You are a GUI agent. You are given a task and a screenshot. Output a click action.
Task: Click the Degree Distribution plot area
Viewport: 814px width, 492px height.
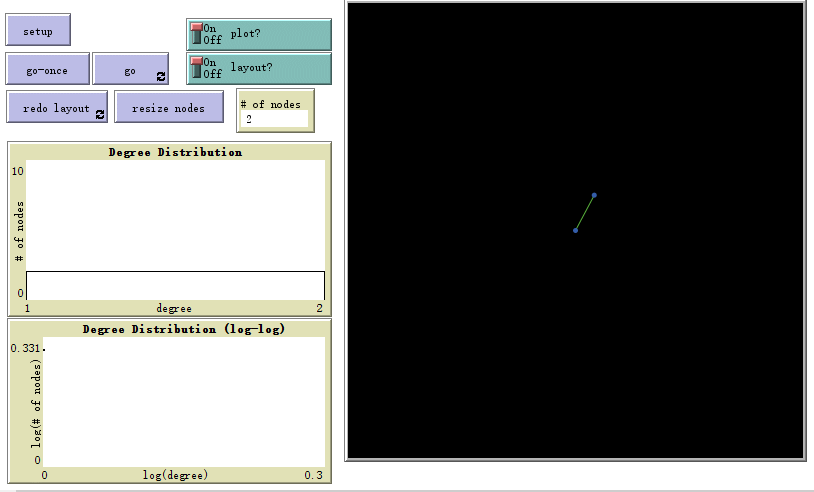pyautogui.click(x=175, y=230)
